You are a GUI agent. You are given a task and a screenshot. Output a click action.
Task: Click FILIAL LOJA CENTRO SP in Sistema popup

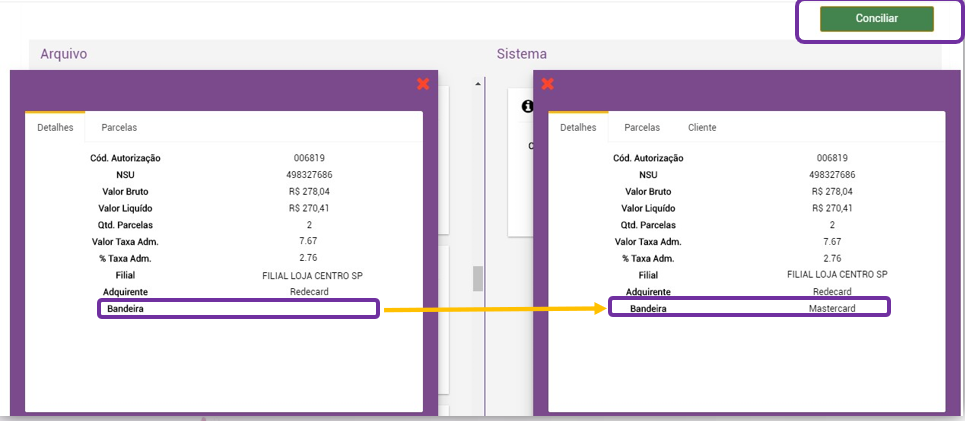(x=837, y=275)
